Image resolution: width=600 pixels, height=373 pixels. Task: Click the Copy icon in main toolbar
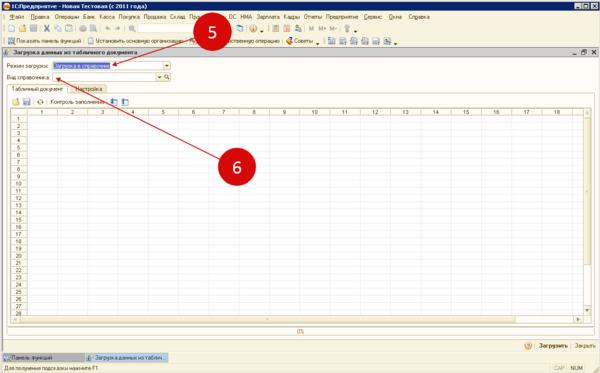pos(58,29)
